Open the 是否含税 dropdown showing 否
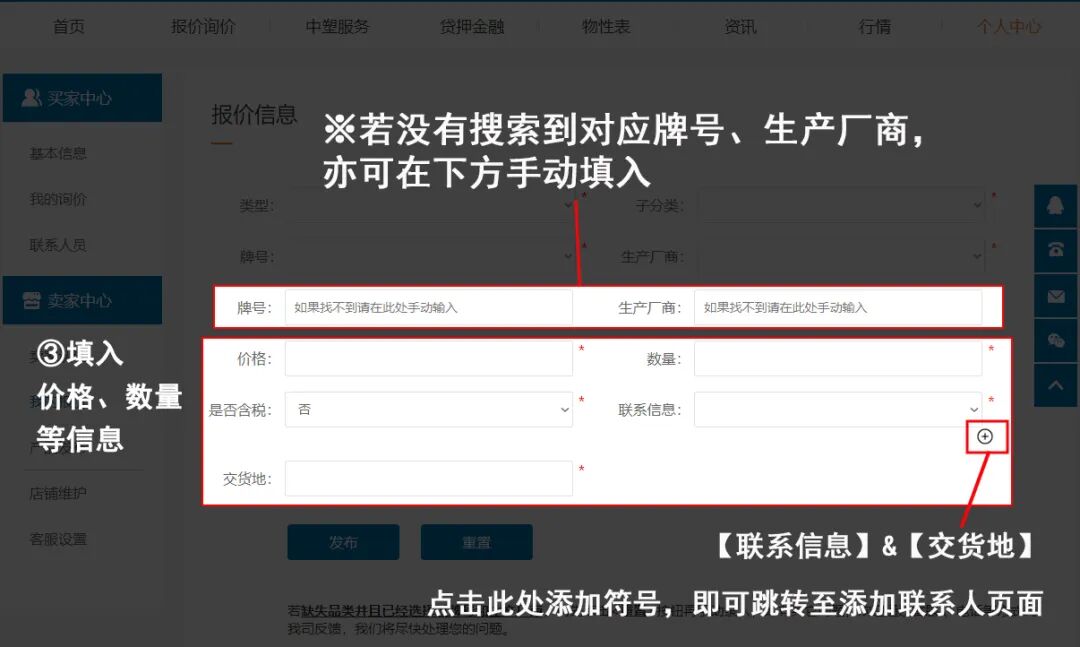 coord(428,410)
